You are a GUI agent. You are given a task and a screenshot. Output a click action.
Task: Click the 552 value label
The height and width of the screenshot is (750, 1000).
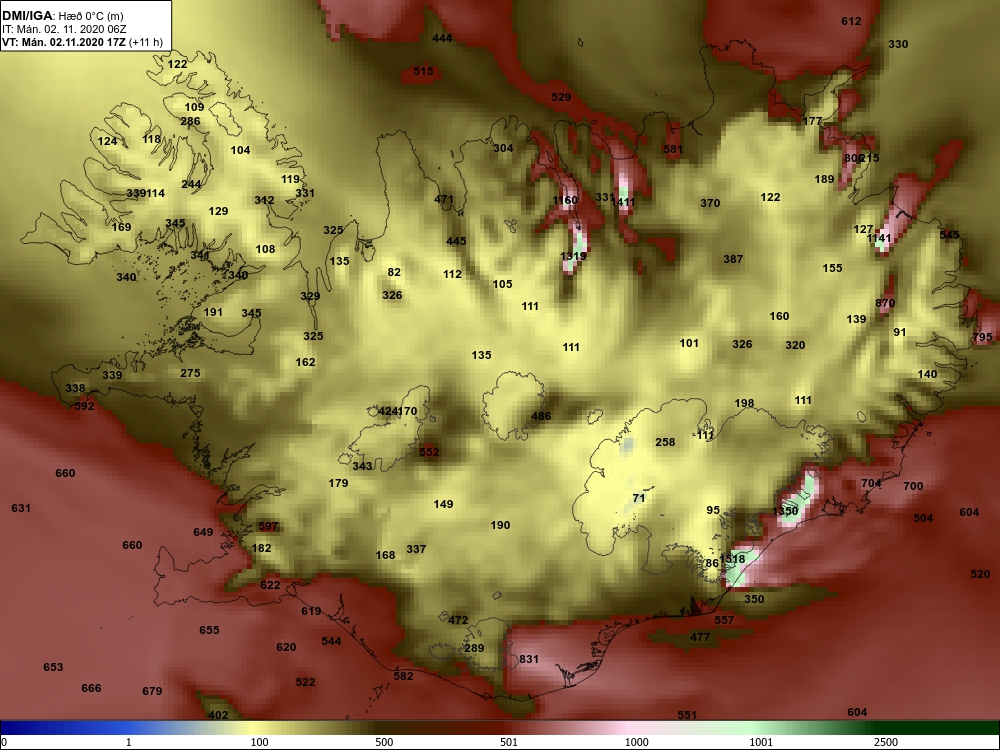429,452
